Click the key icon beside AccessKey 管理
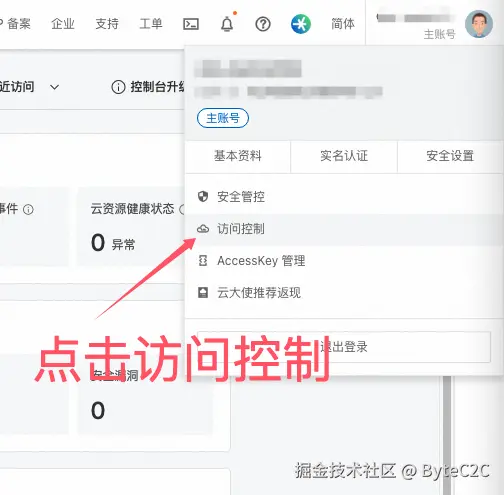 203,261
